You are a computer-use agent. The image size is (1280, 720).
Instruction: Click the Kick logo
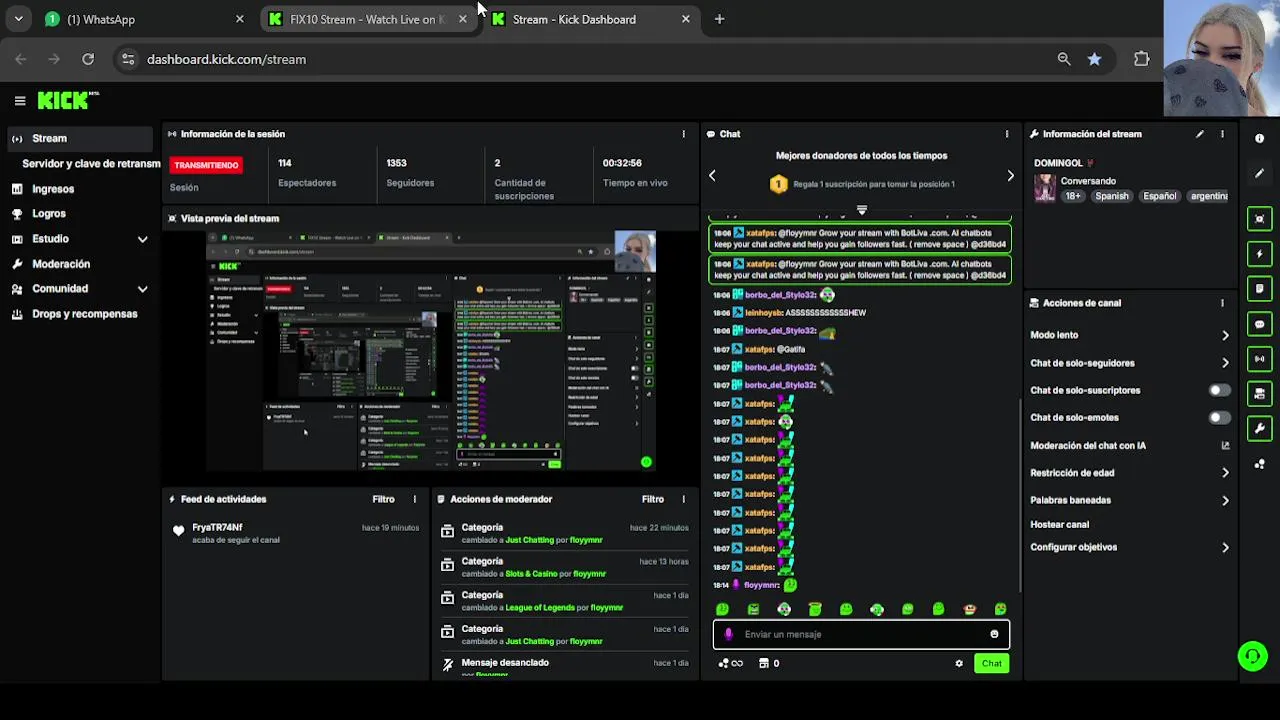pyautogui.click(x=67, y=100)
